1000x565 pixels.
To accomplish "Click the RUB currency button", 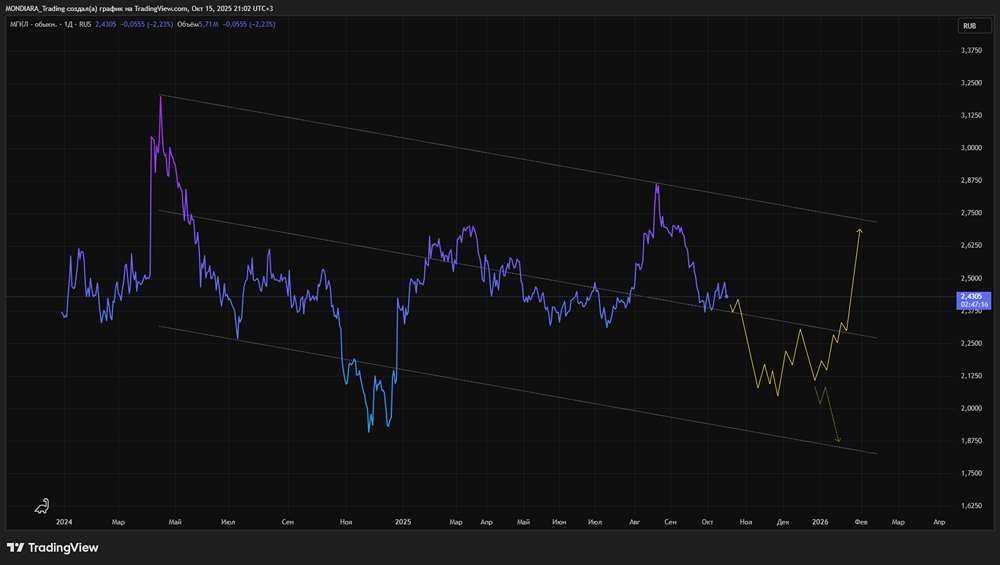I will (x=974, y=26).
